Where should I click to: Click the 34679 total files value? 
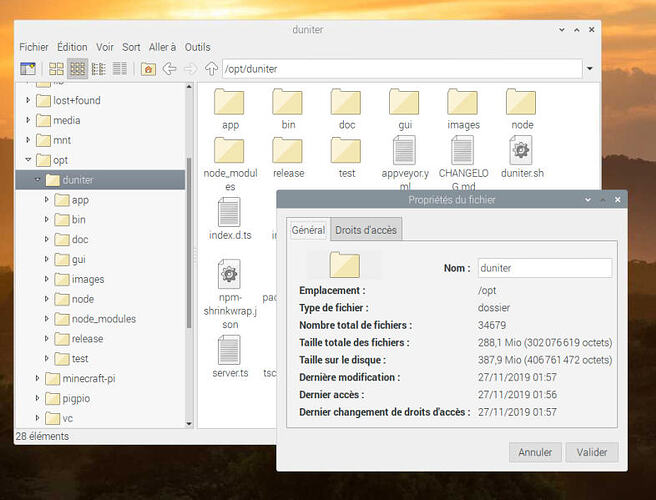pyautogui.click(x=492, y=325)
